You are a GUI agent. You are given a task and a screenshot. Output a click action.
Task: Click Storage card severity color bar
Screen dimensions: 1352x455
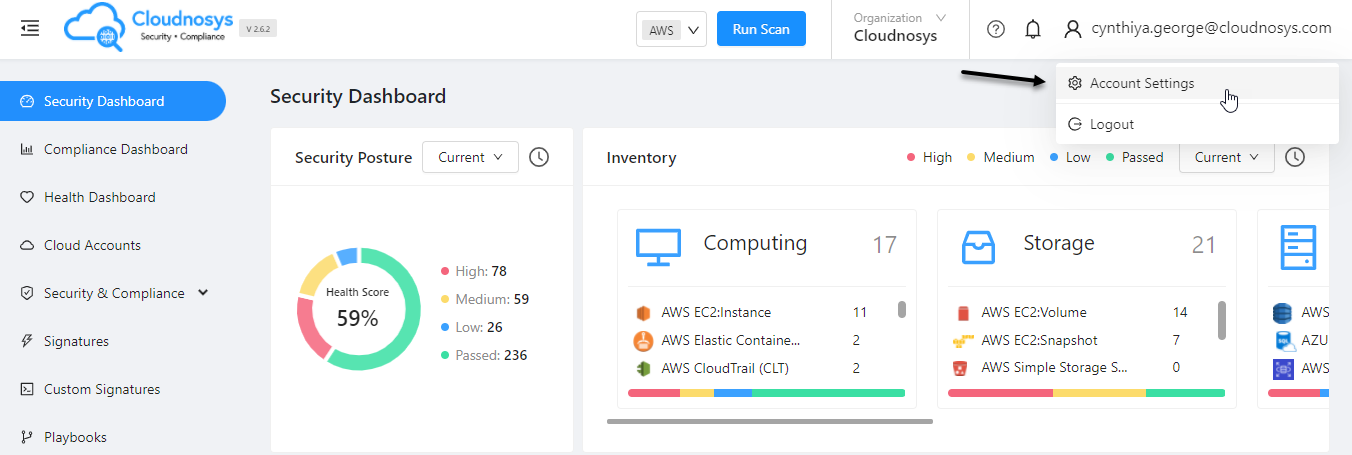tap(1086, 393)
